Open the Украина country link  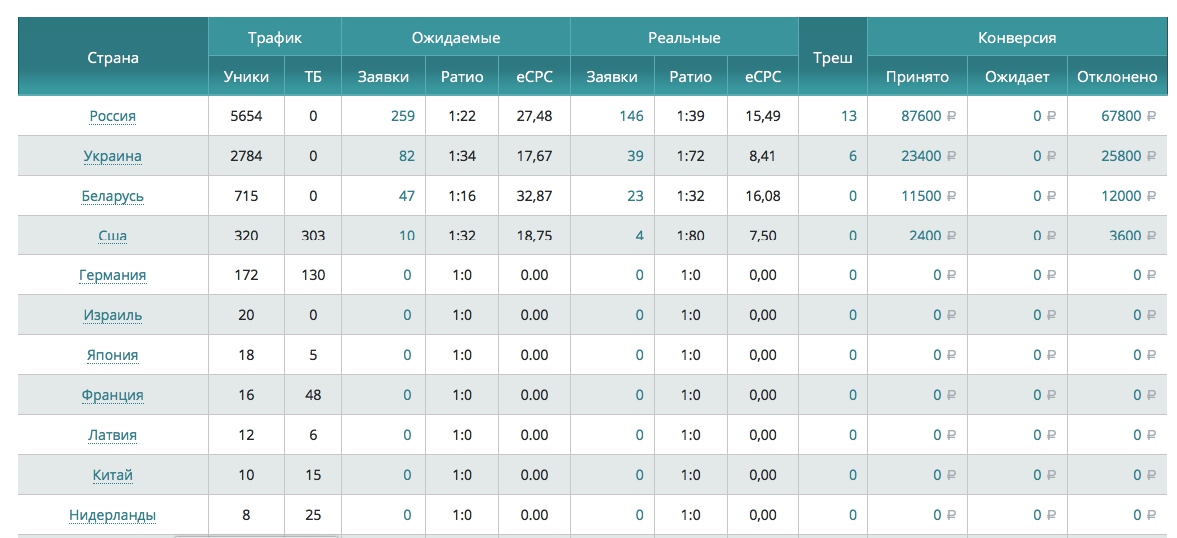coord(113,156)
